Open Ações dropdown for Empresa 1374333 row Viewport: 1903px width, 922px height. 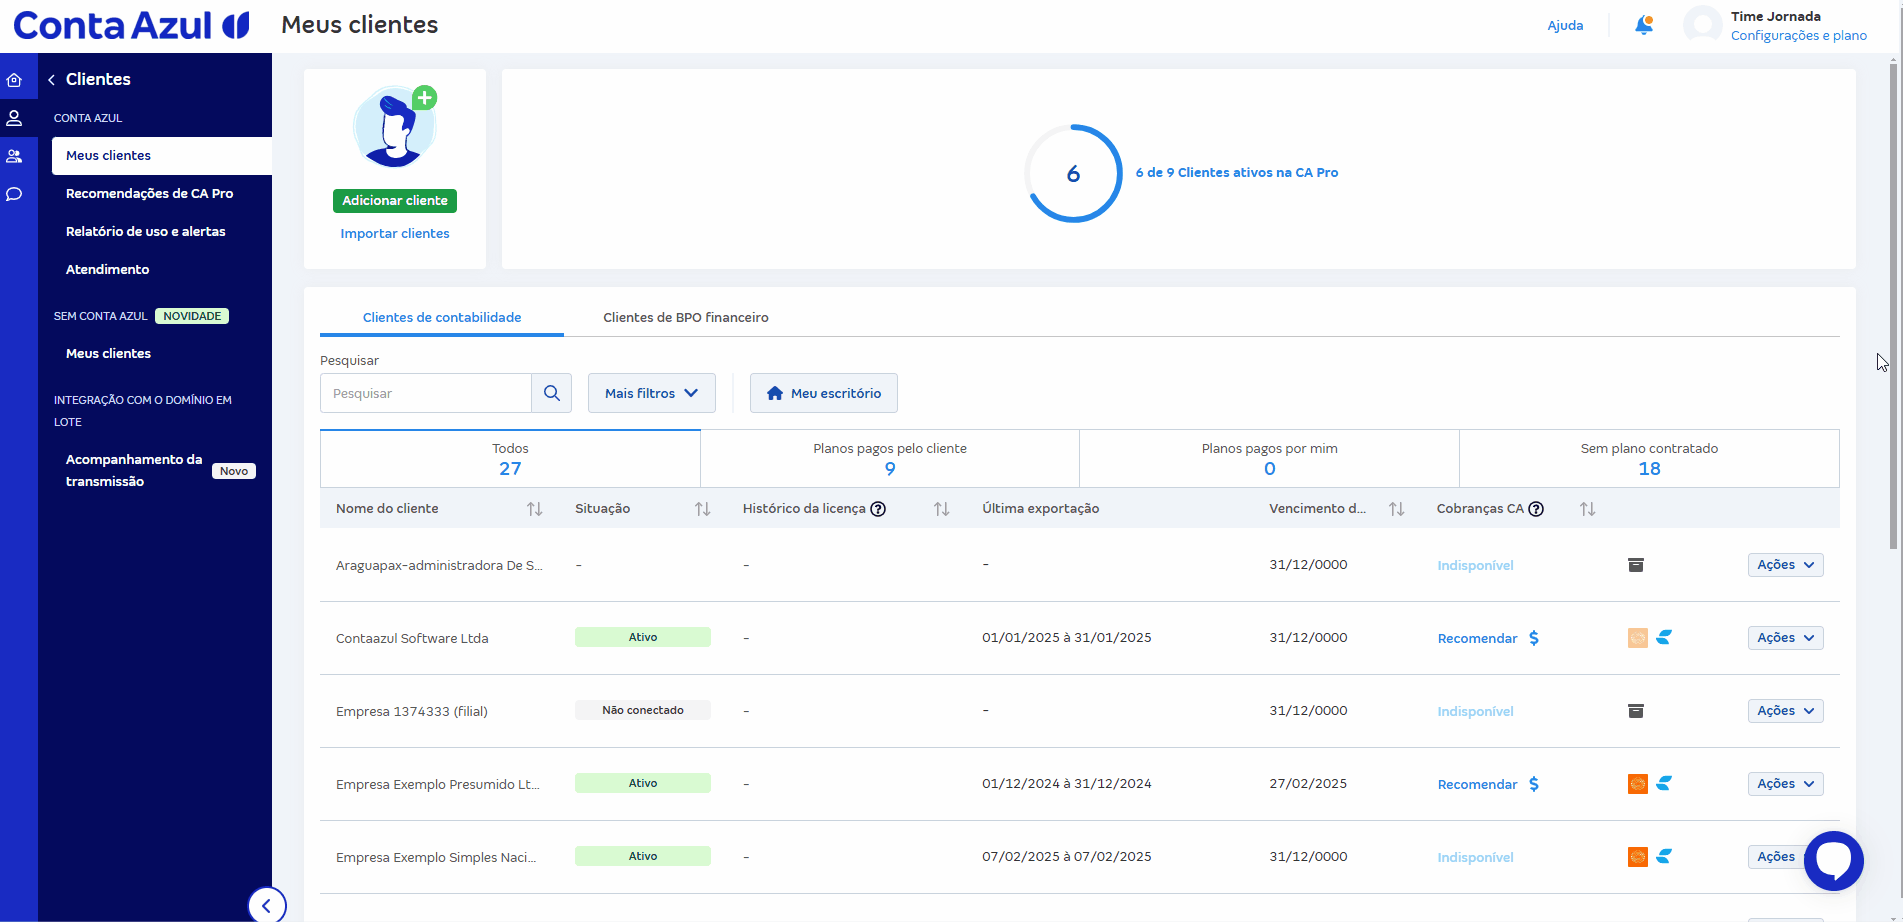point(1785,711)
